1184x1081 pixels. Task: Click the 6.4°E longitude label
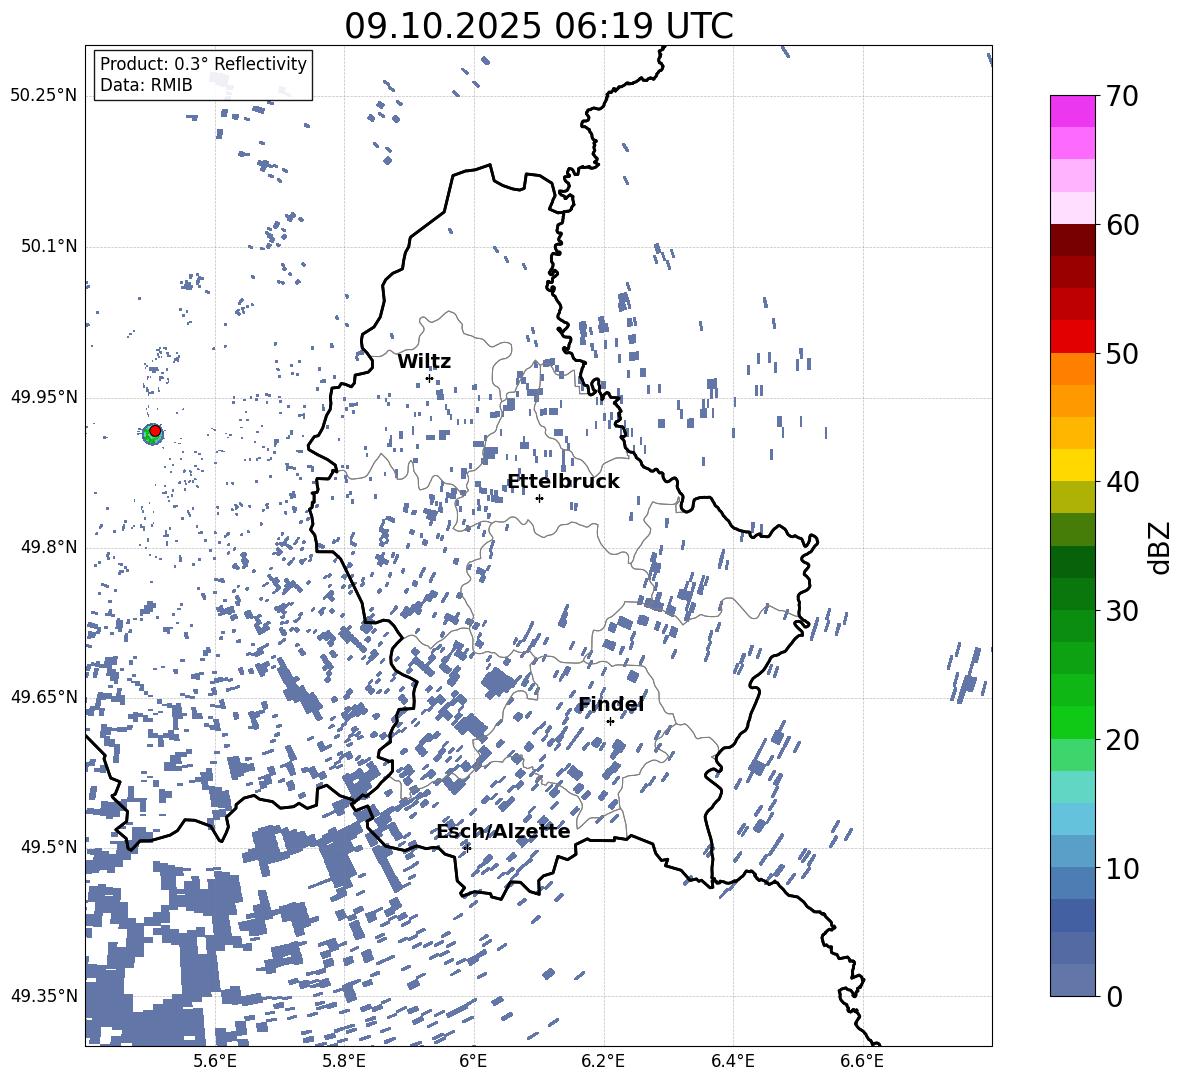click(x=733, y=1061)
